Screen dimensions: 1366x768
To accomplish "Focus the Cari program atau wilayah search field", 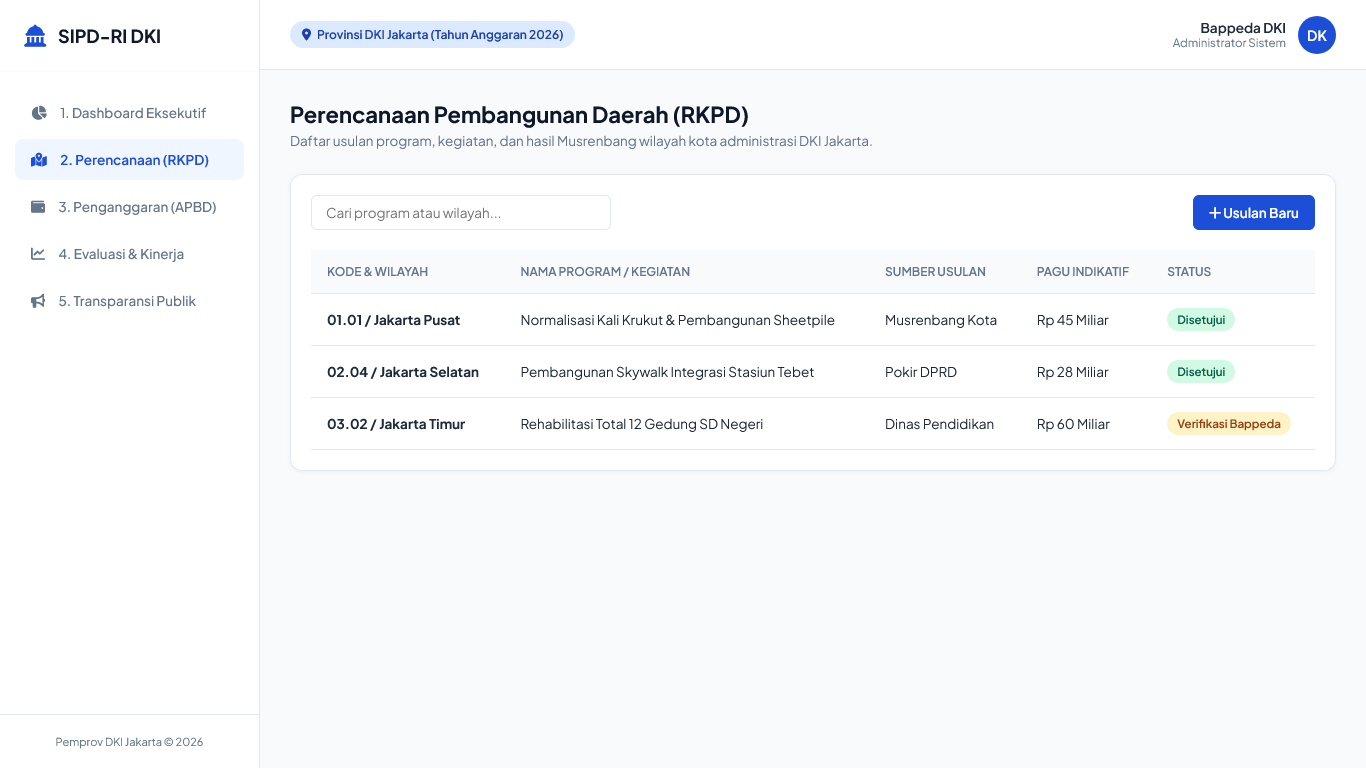I will pyautogui.click(x=461, y=213).
